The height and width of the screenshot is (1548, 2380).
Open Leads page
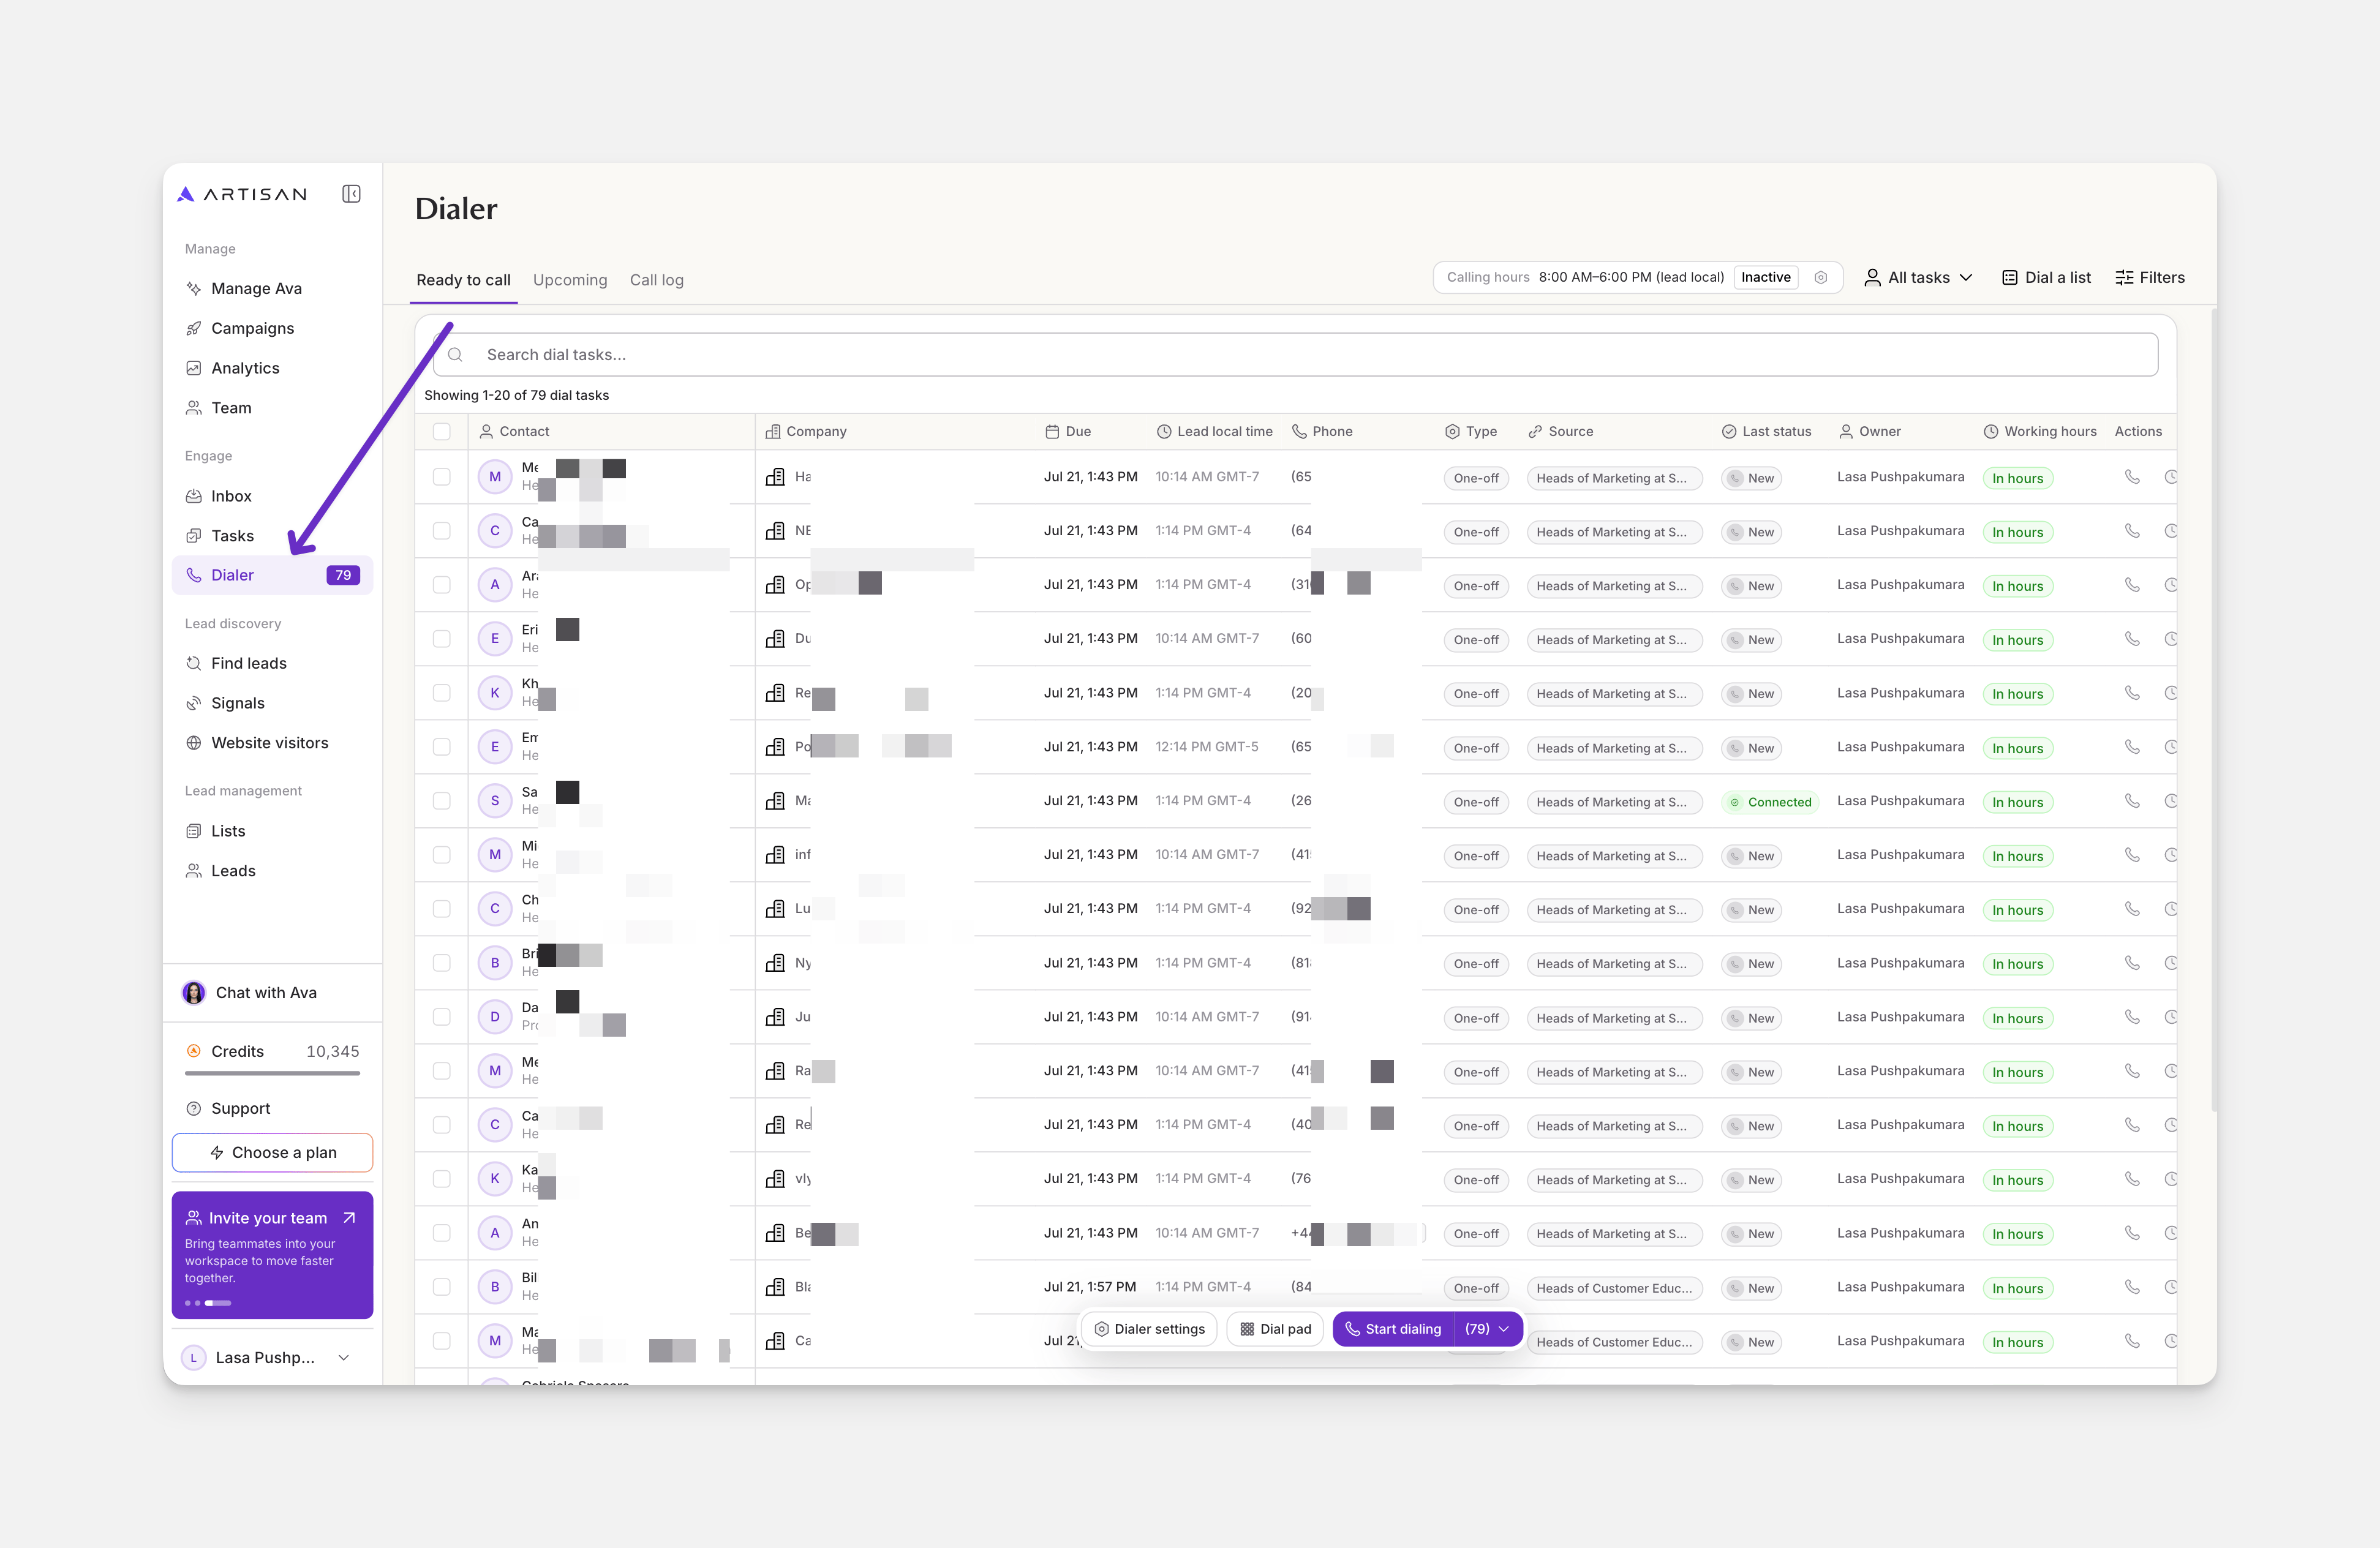(x=272, y=871)
